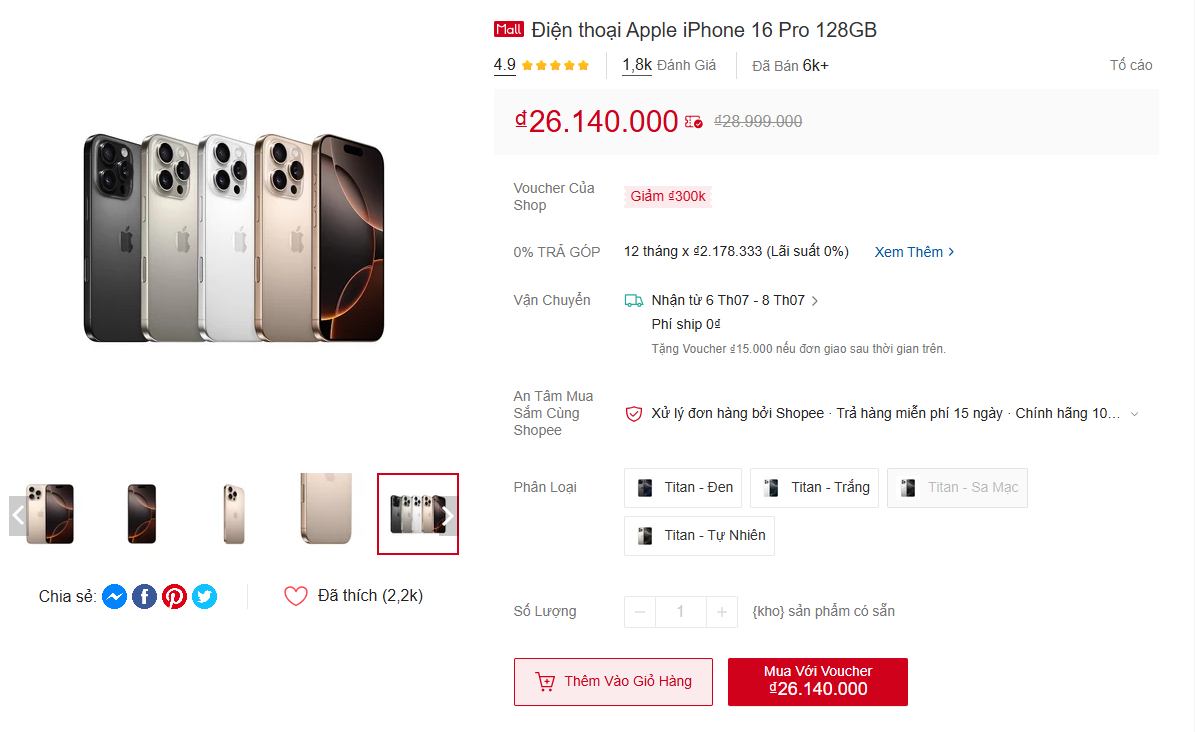This screenshot has height=732, width=1195.
Task: Share the product on Pinterest
Action: [x=174, y=596]
